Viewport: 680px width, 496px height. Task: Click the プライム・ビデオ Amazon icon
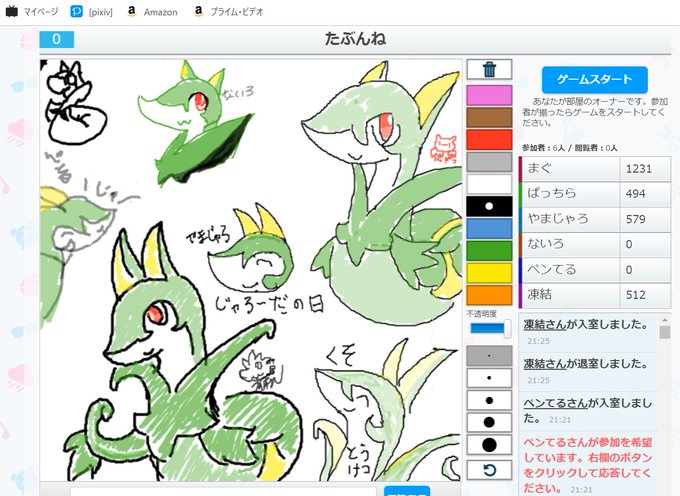pyautogui.click(x=199, y=12)
